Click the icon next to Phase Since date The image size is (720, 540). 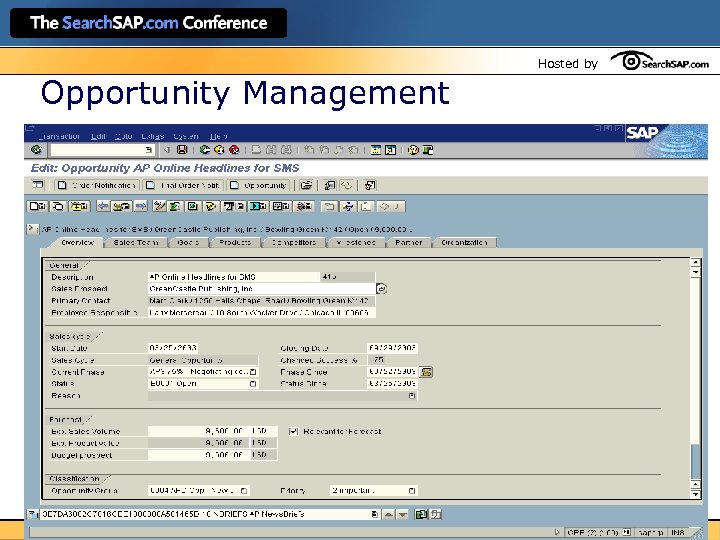[x=427, y=372]
